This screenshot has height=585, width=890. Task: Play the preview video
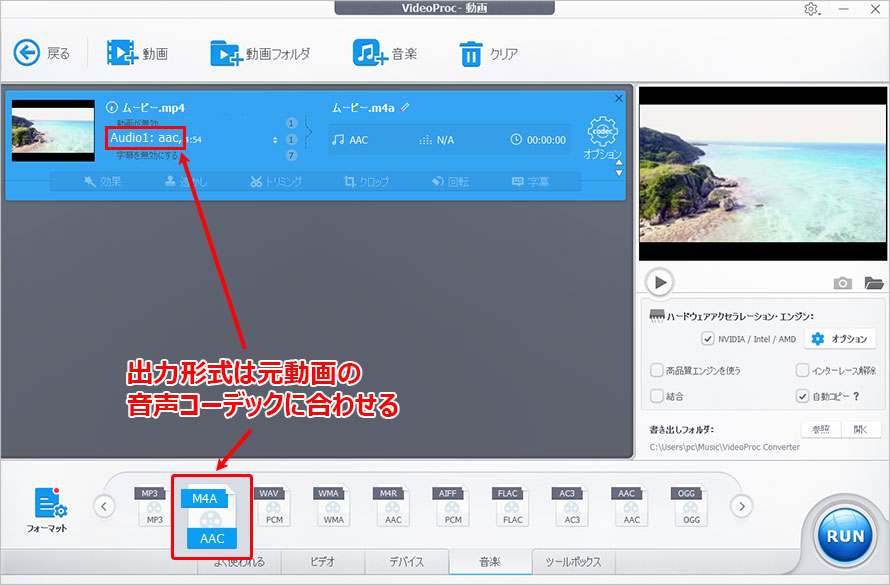click(x=660, y=282)
